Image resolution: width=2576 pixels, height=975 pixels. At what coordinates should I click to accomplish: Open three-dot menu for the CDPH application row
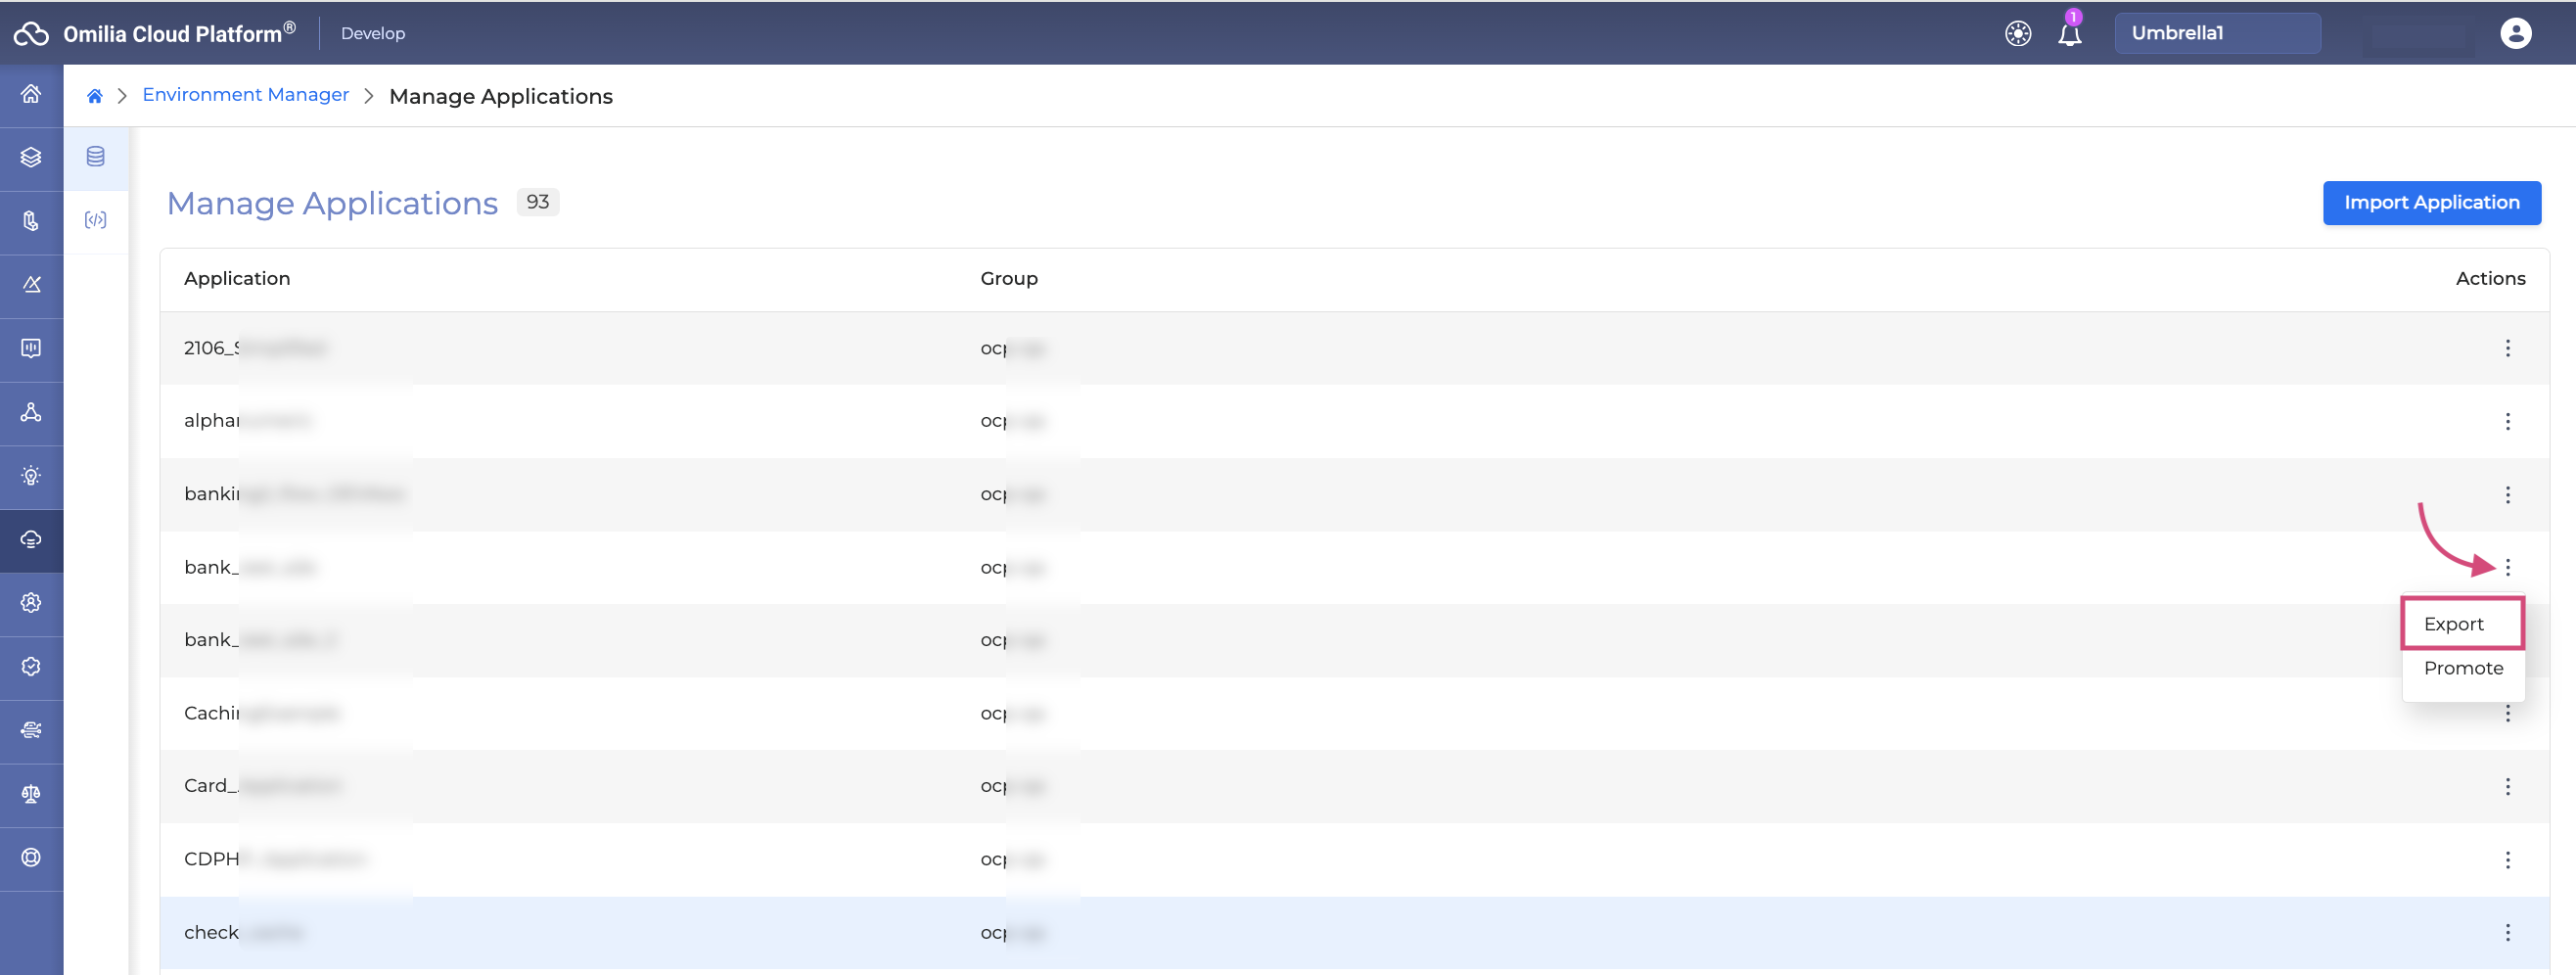(2507, 860)
